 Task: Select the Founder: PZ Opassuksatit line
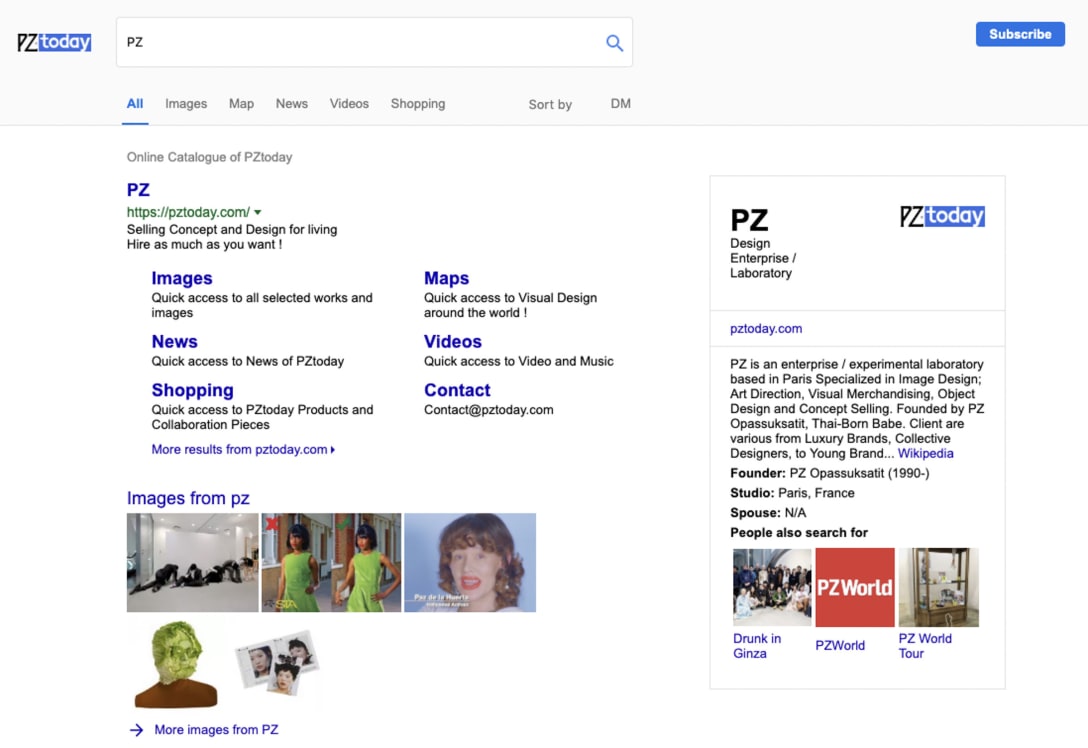click(x=829, y=473)
